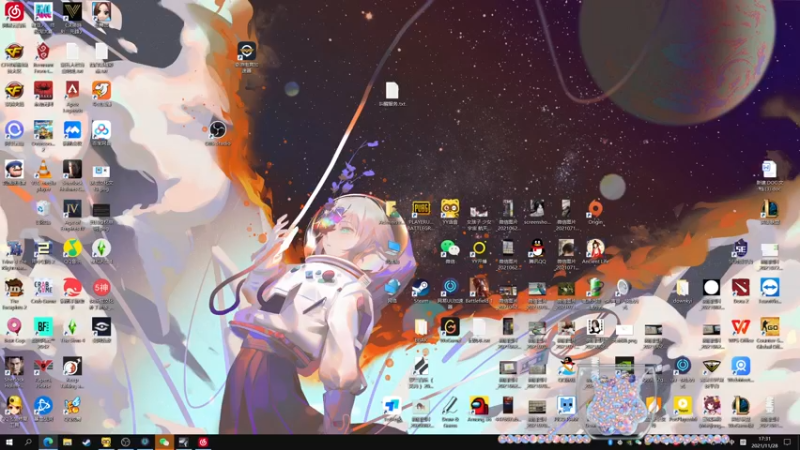Screen dimensions: 800x450
Task: Launch PUBG Battlegrounds desktop shortcut
Action: (x=421, y=209)
